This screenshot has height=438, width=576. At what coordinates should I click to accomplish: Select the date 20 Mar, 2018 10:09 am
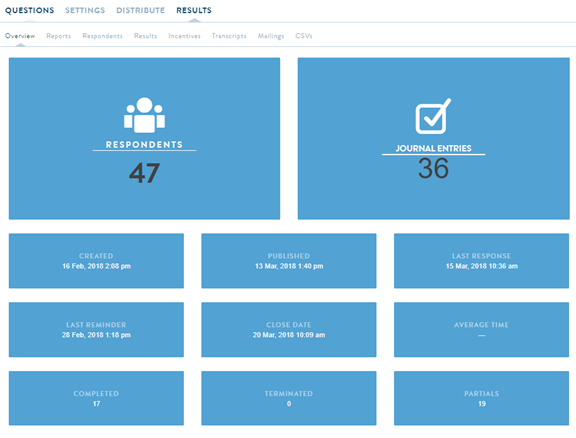(289, 335)
